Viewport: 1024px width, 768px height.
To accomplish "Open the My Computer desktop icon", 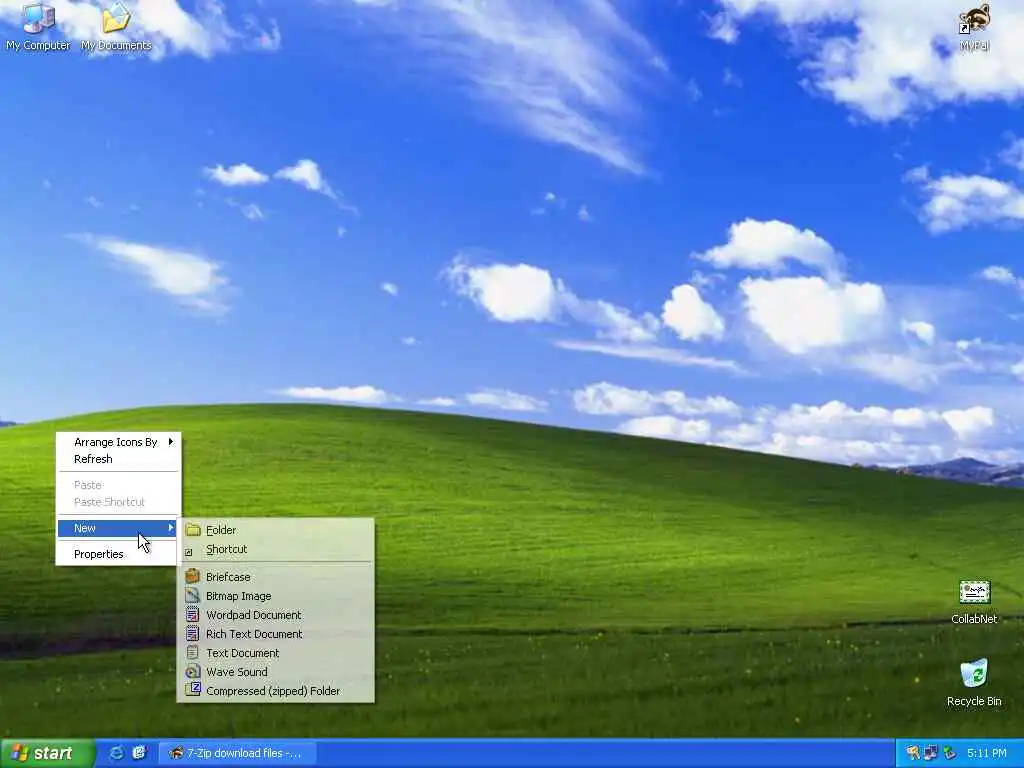I will 38,26.
